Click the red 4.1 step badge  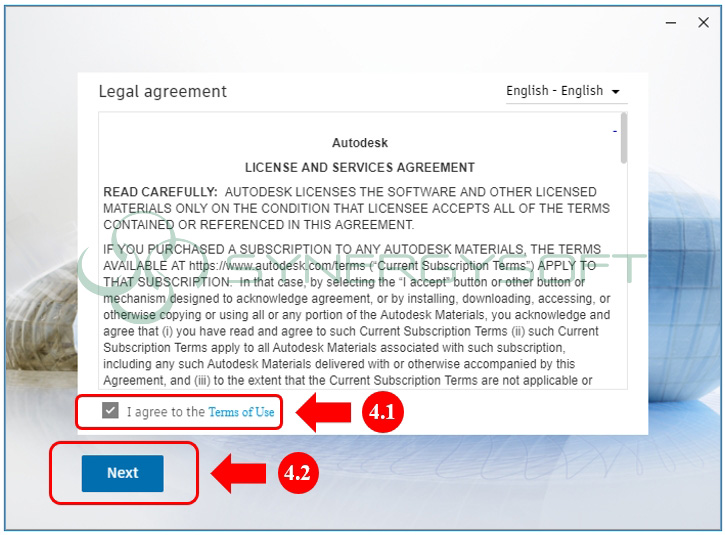tap(381, 413)
